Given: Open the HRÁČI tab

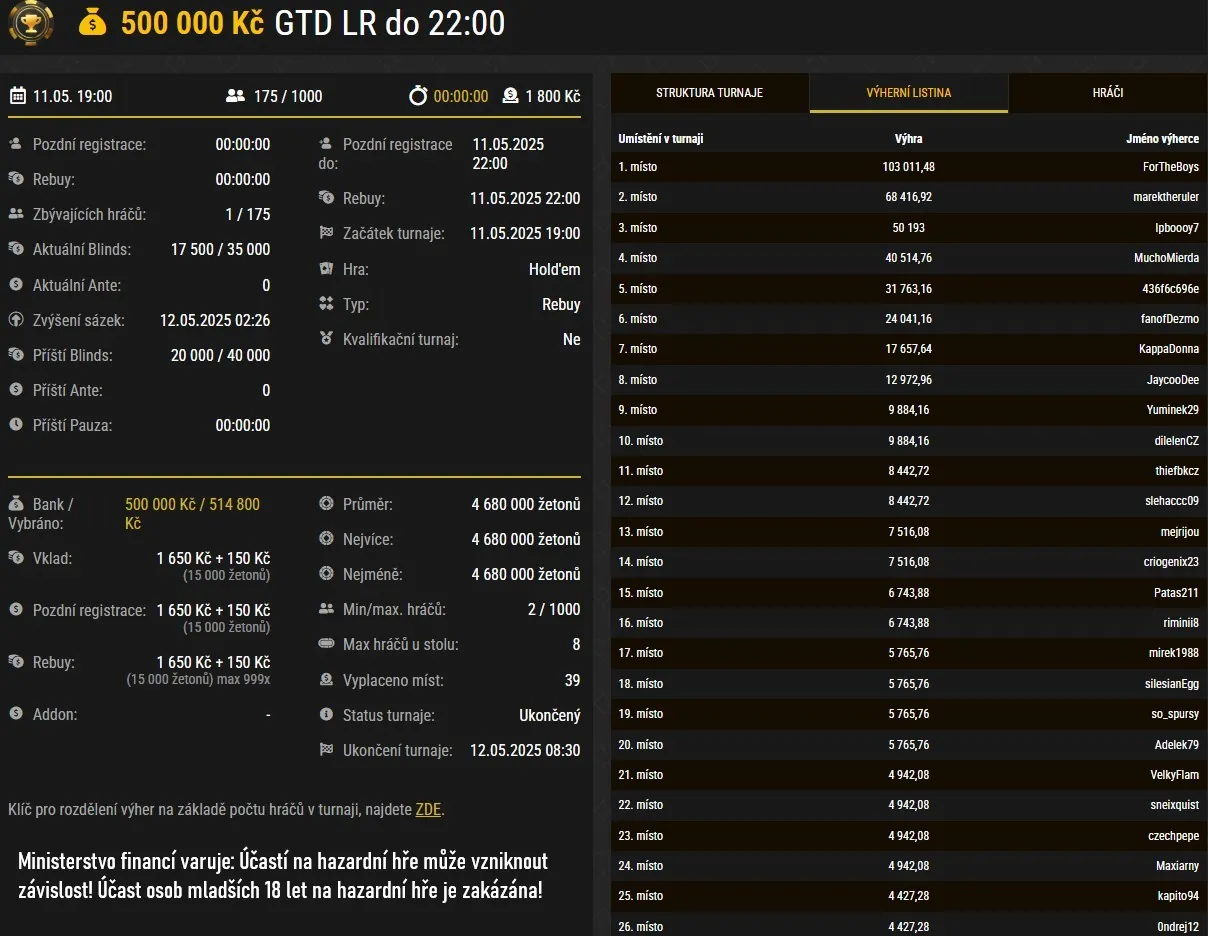Looking at the screenshot, I should click(x=1108, y=92).
